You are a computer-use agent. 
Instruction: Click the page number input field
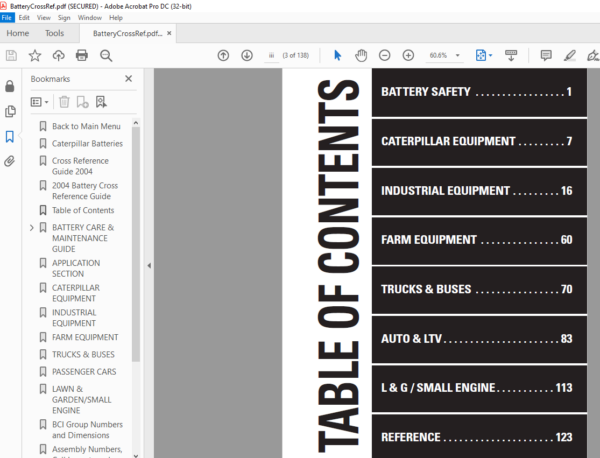click(271, 55)
